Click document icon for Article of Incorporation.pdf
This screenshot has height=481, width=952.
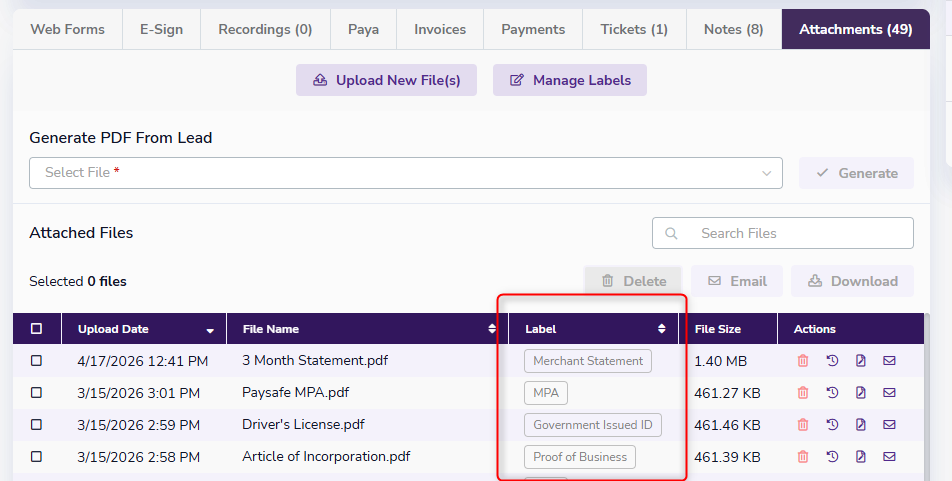point(860,457)
